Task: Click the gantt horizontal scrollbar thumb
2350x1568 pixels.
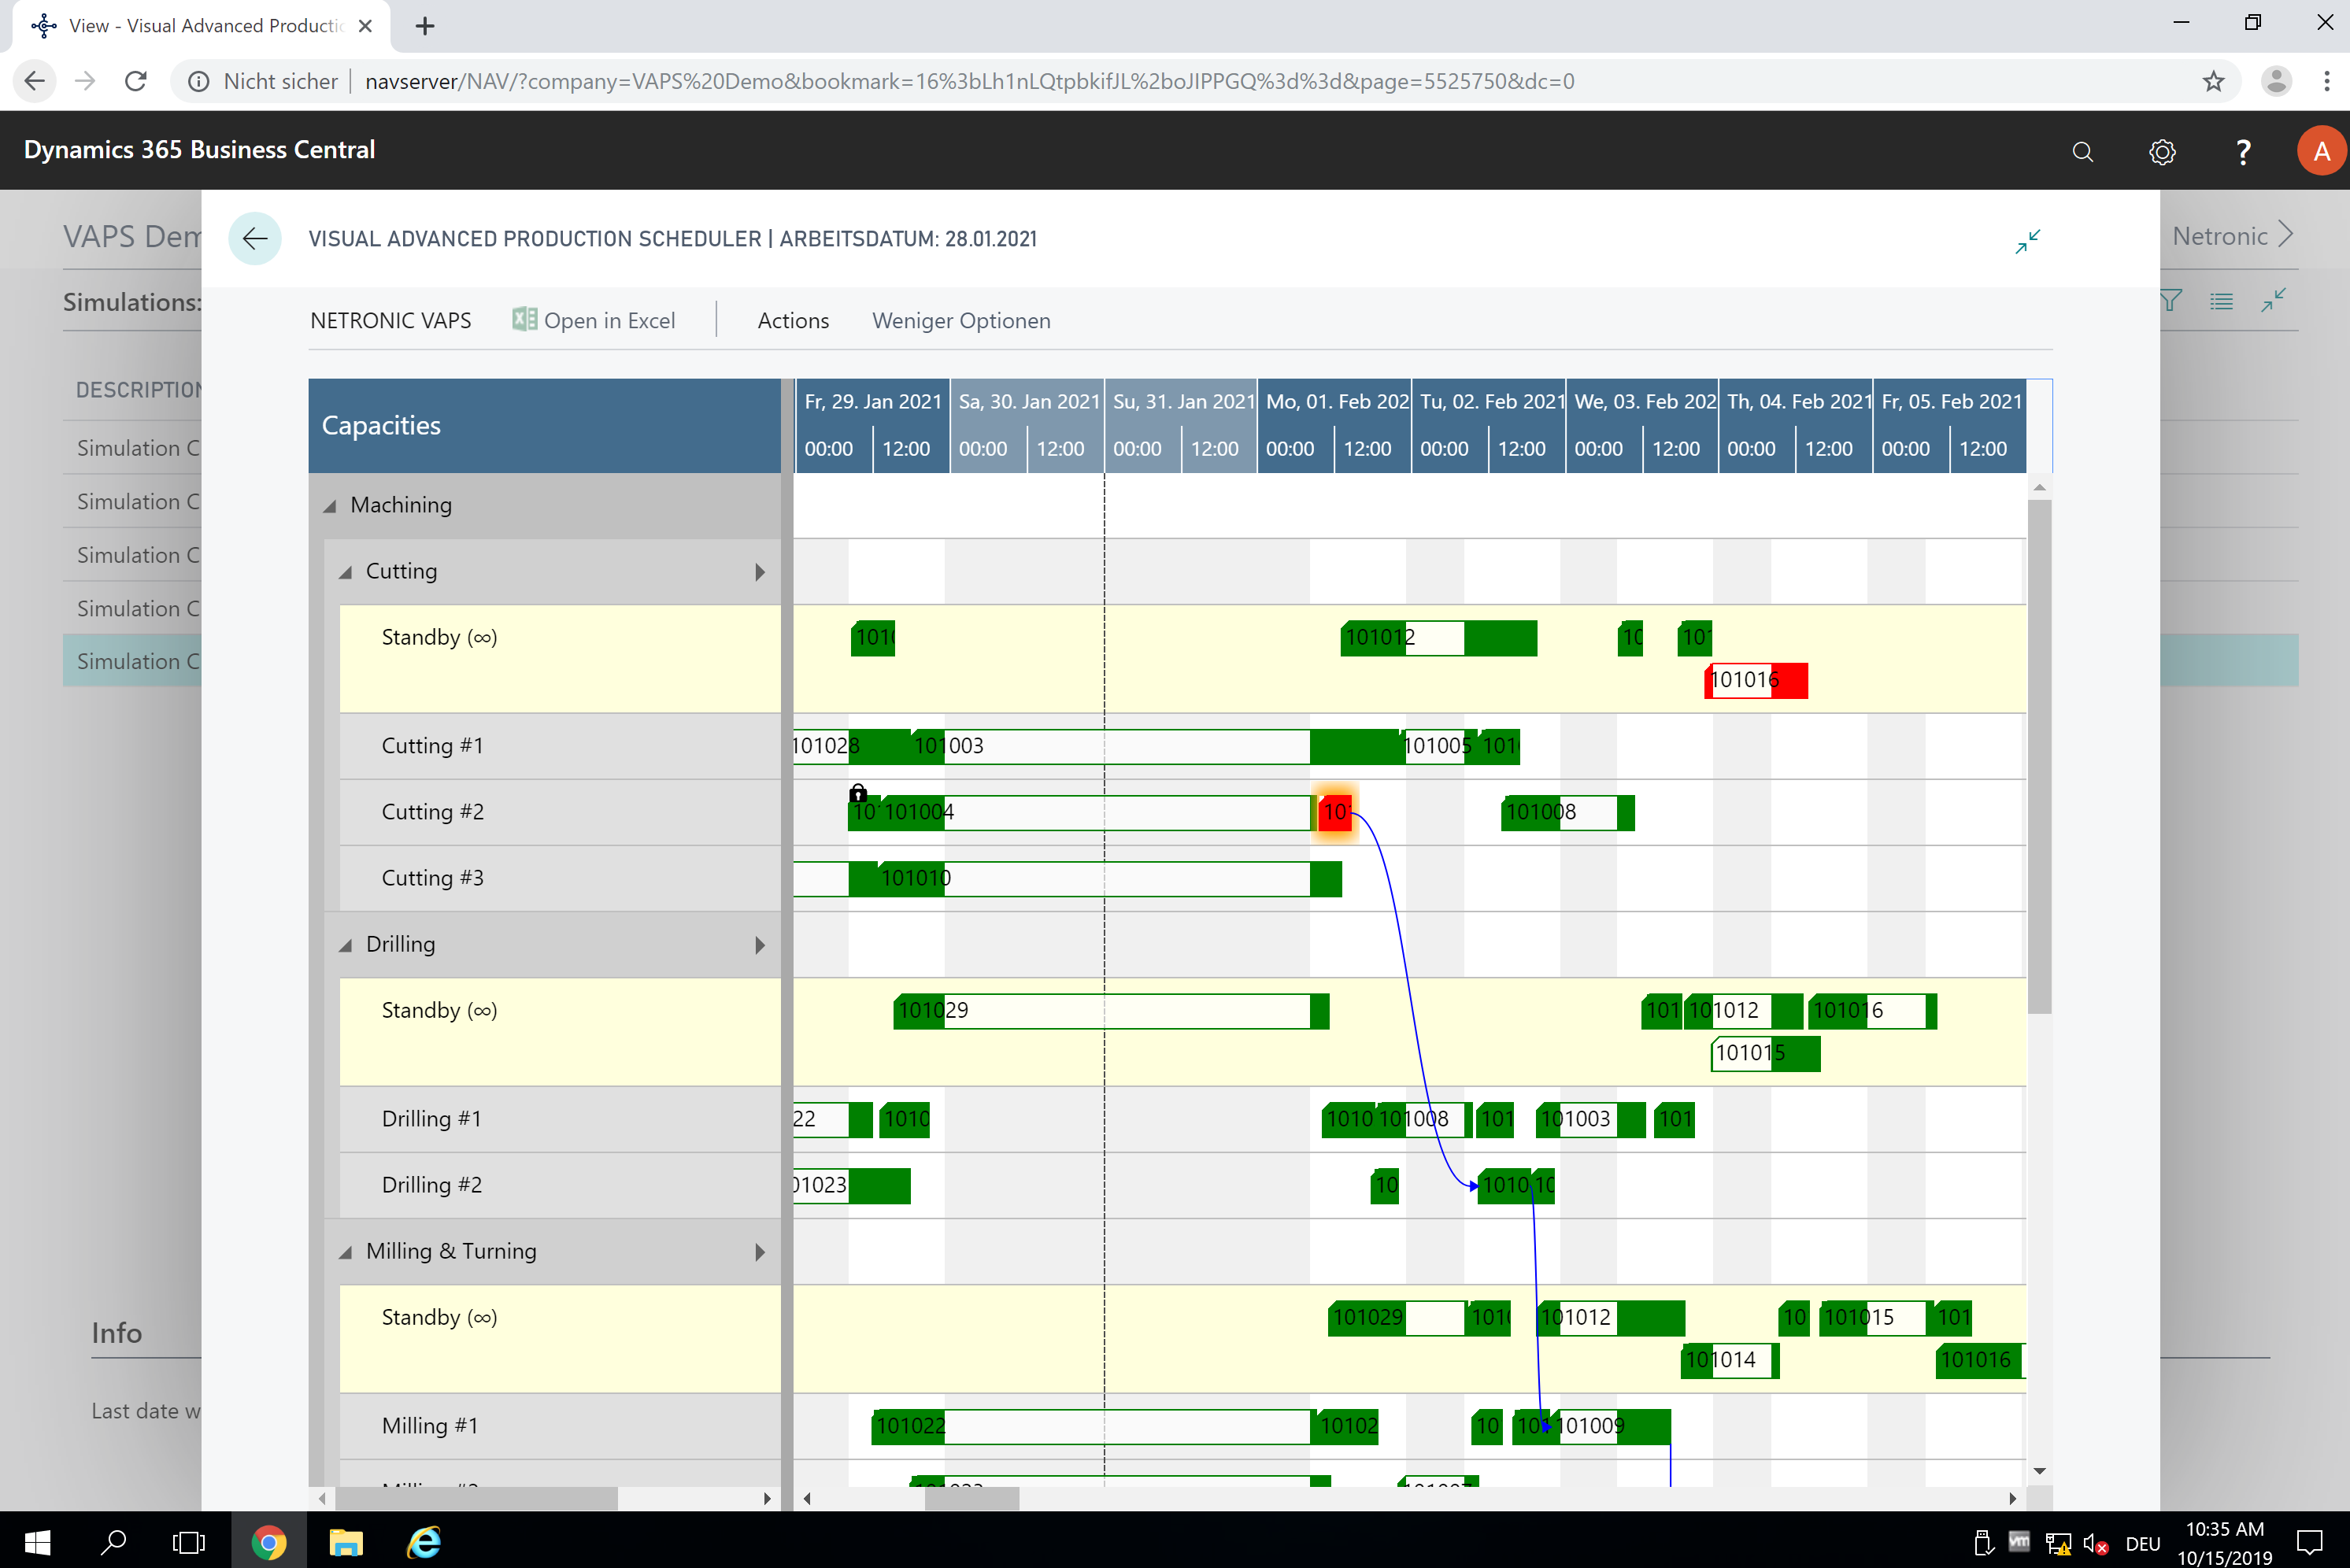Action: pyautogui.click(x=971, y=1498)
